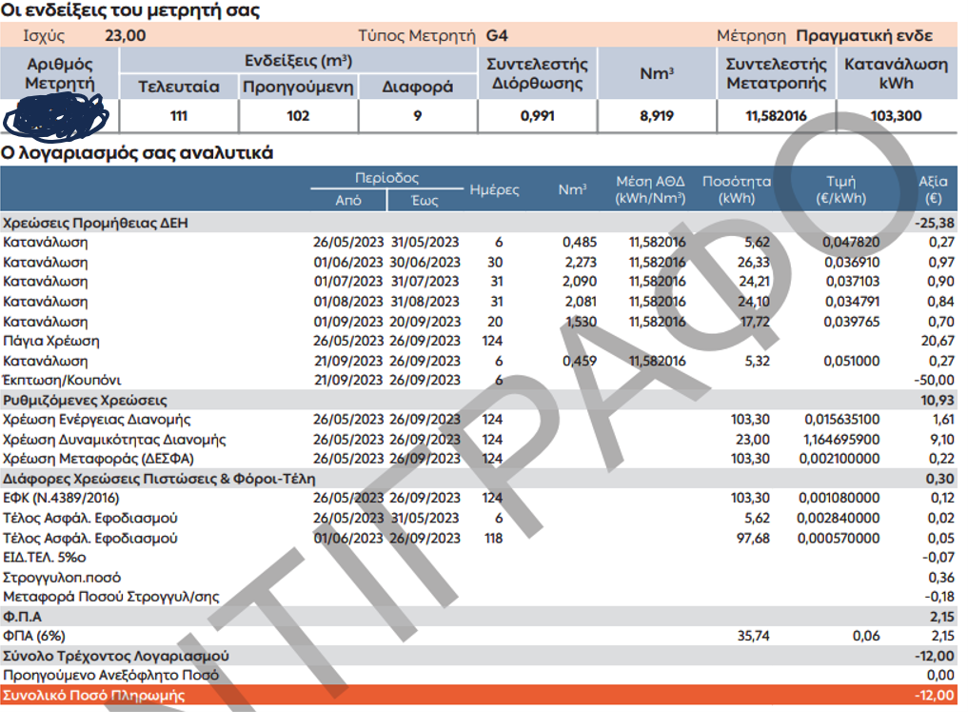Click the heading 'Οι ενδείξεις του μετρητή σας'
The image size is (968, 712).
(130, 10)
